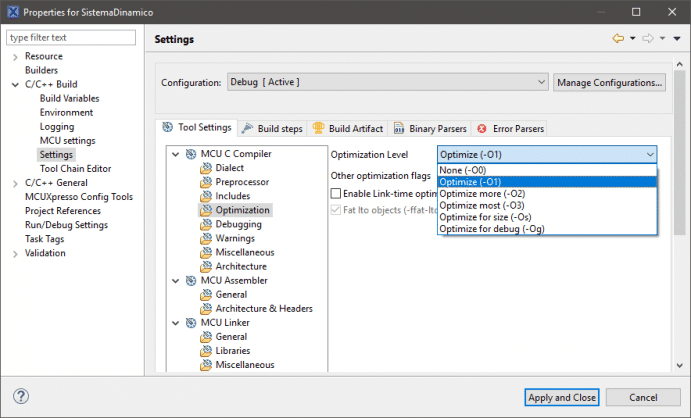The image size is (691, 418).
Task: Click the Dialect settings icon
Action: tap(206, 168)
